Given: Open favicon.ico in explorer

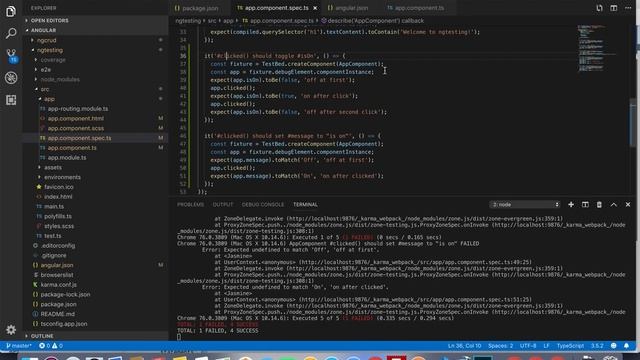Looking at the screenshot, I should (96, 187).
